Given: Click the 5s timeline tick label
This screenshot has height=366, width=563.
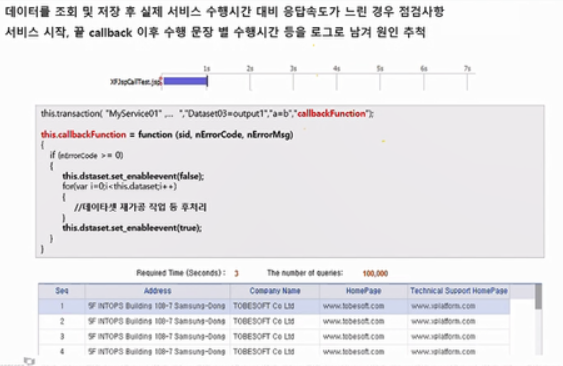Looking at the screenshot, I should (x=380, y=68).
